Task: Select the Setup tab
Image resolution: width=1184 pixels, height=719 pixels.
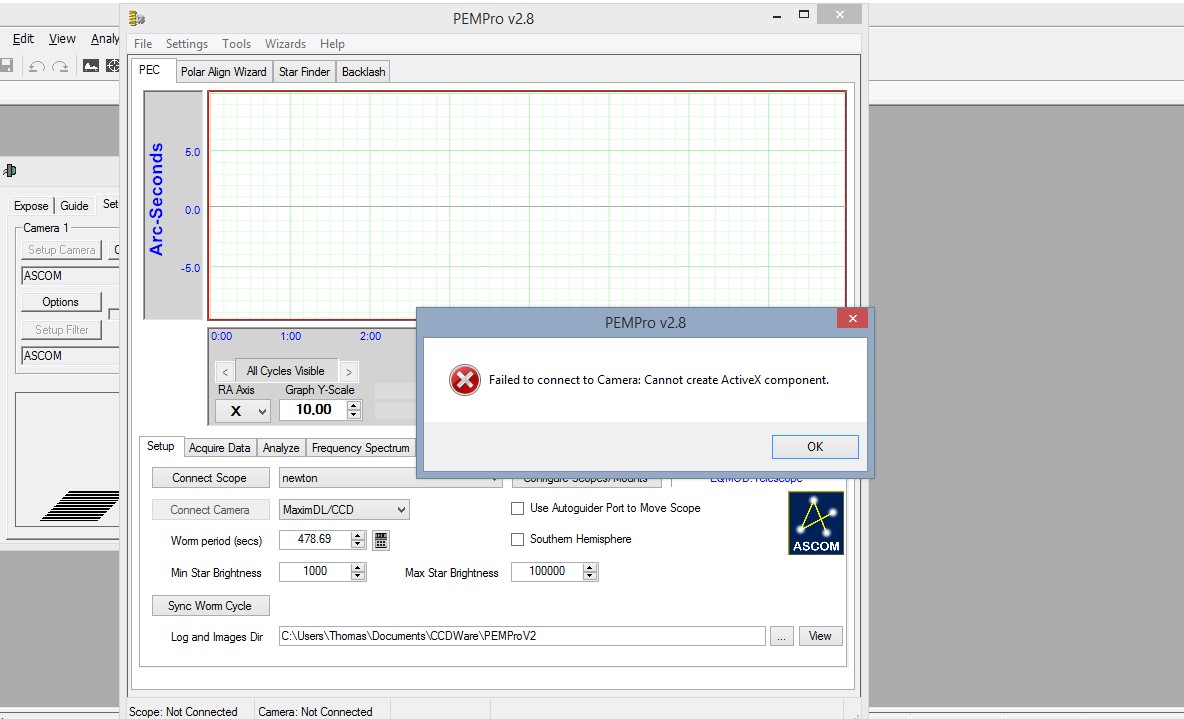Action: 160,446
